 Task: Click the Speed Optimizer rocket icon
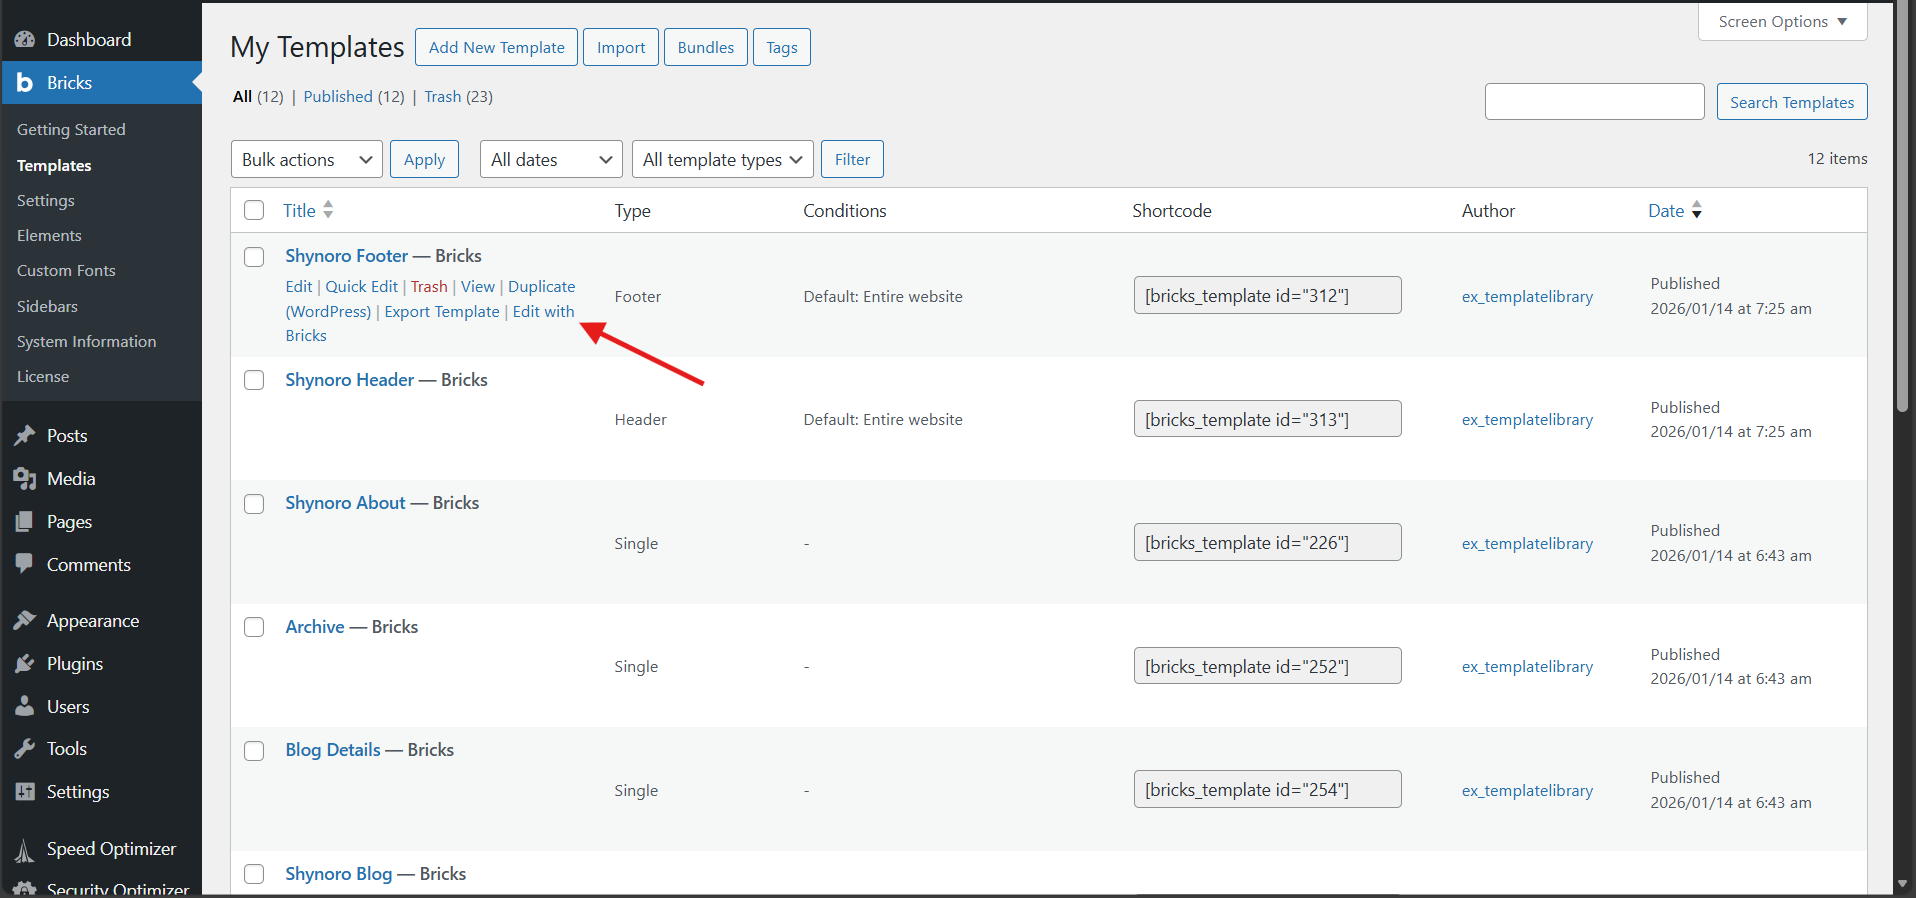tap(25, 850)
